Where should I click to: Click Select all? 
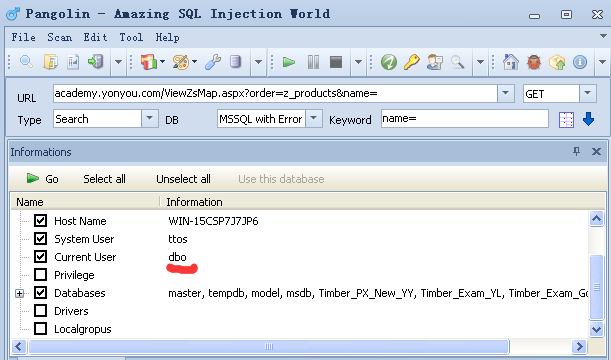pos(104,179)
